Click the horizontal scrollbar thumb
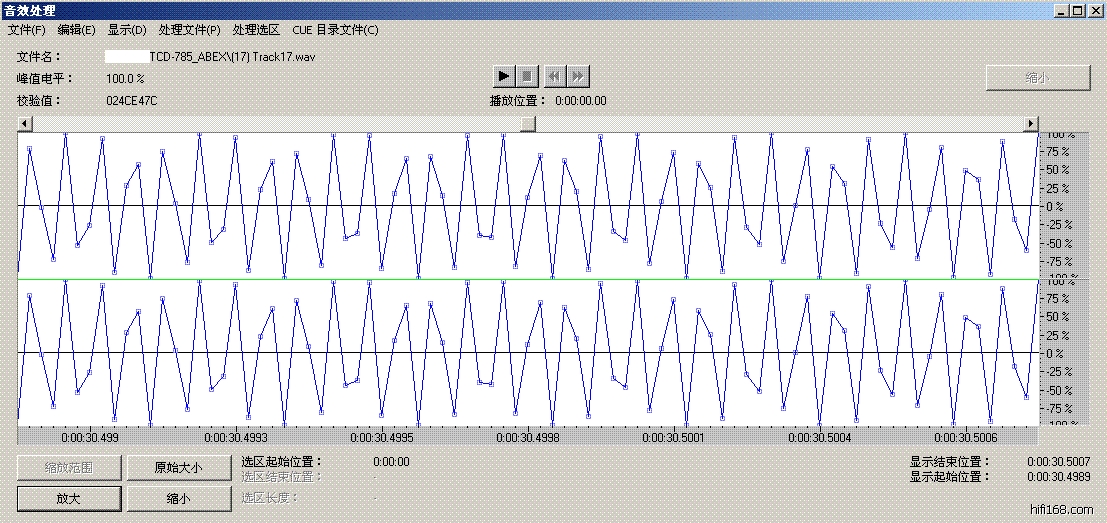This screenshot has width=1107, height=523. point(528,123)
